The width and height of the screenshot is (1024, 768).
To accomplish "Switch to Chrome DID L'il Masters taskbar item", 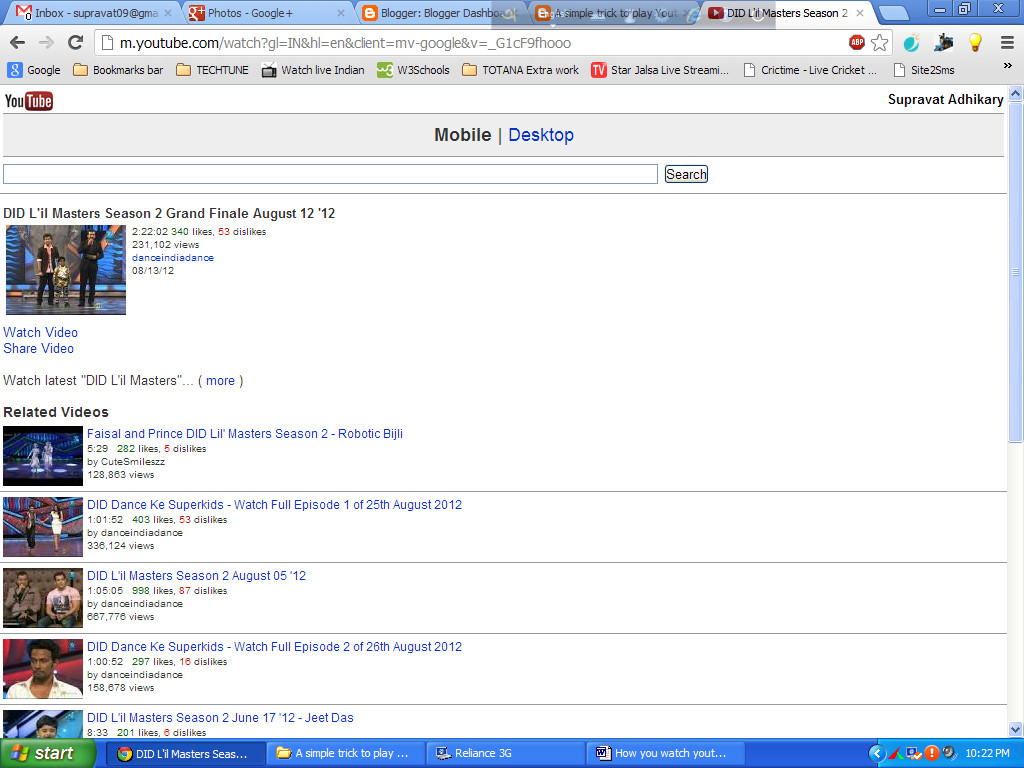I will tap(185, 754).
